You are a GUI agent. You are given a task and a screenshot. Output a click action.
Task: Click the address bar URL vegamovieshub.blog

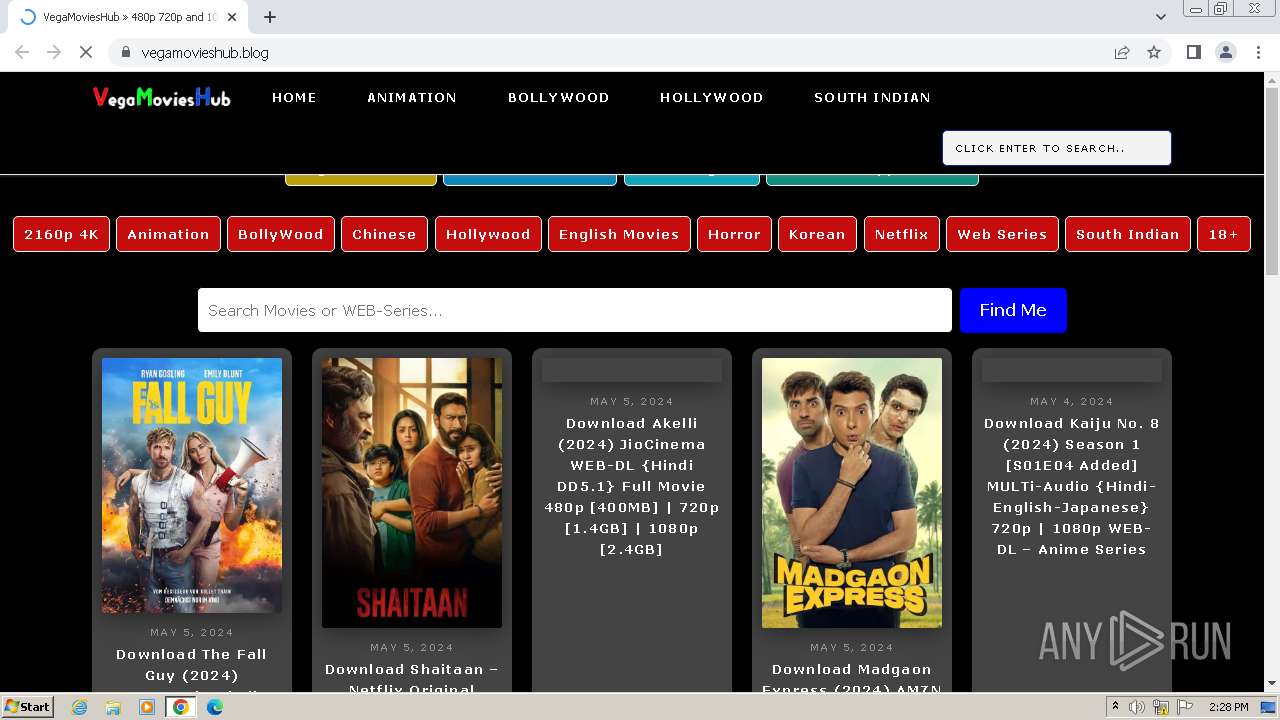click(205, 53)
